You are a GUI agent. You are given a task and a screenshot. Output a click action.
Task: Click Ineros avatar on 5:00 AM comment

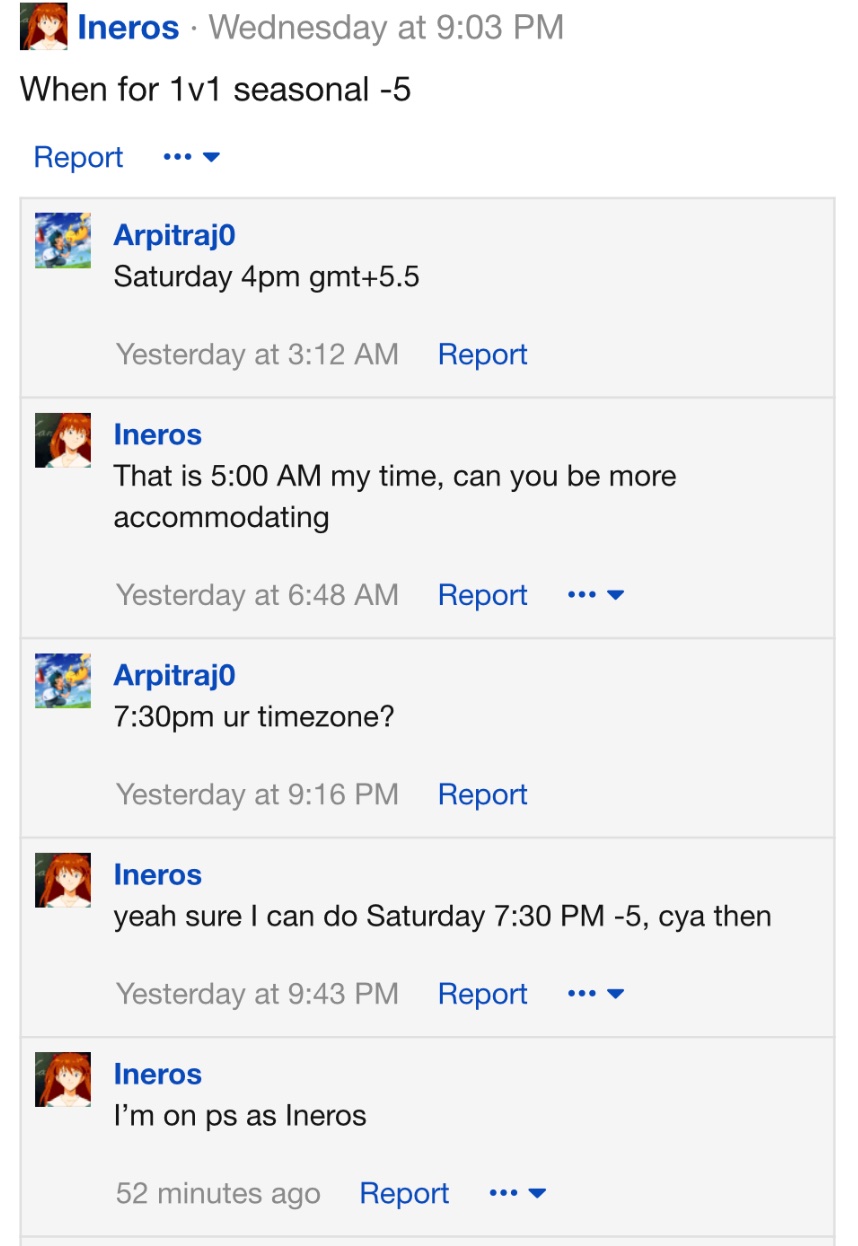(x=63, y=440)
